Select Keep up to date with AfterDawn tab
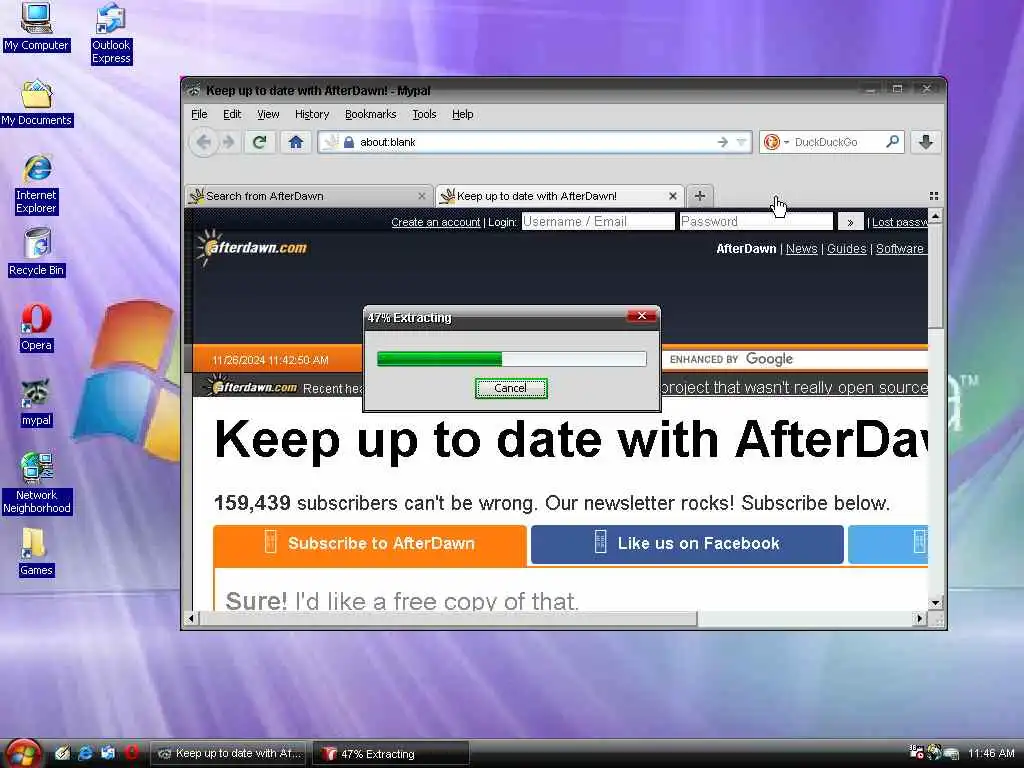Viewport: 1024px width, 768px height. pos(560,196)
